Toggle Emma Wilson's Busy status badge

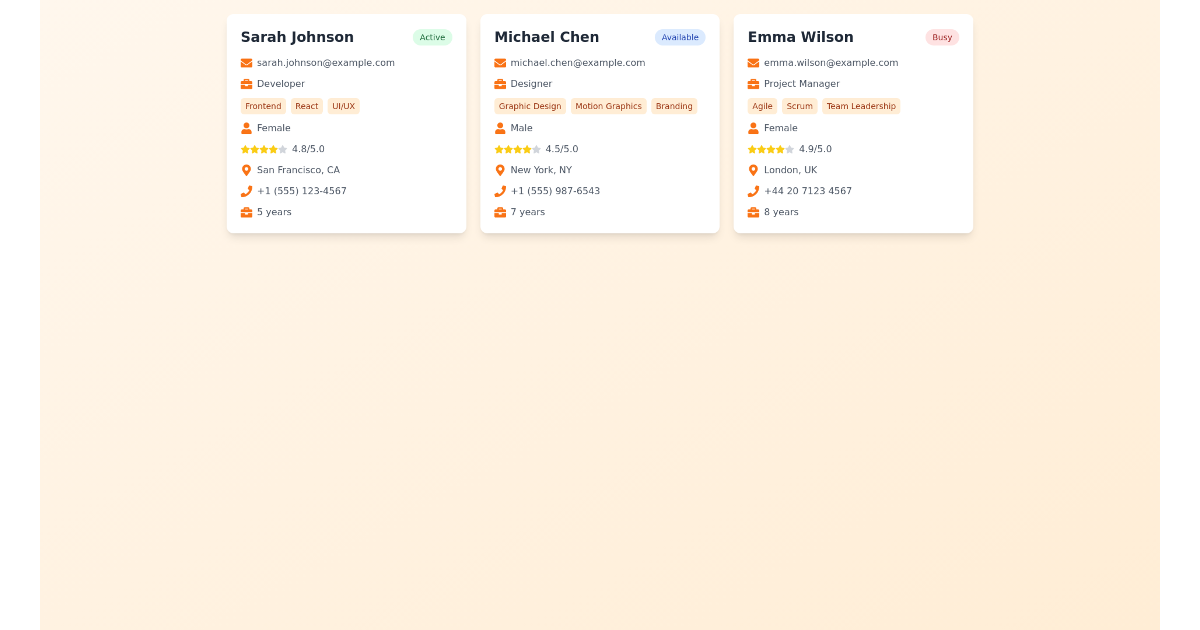(942, 37)
